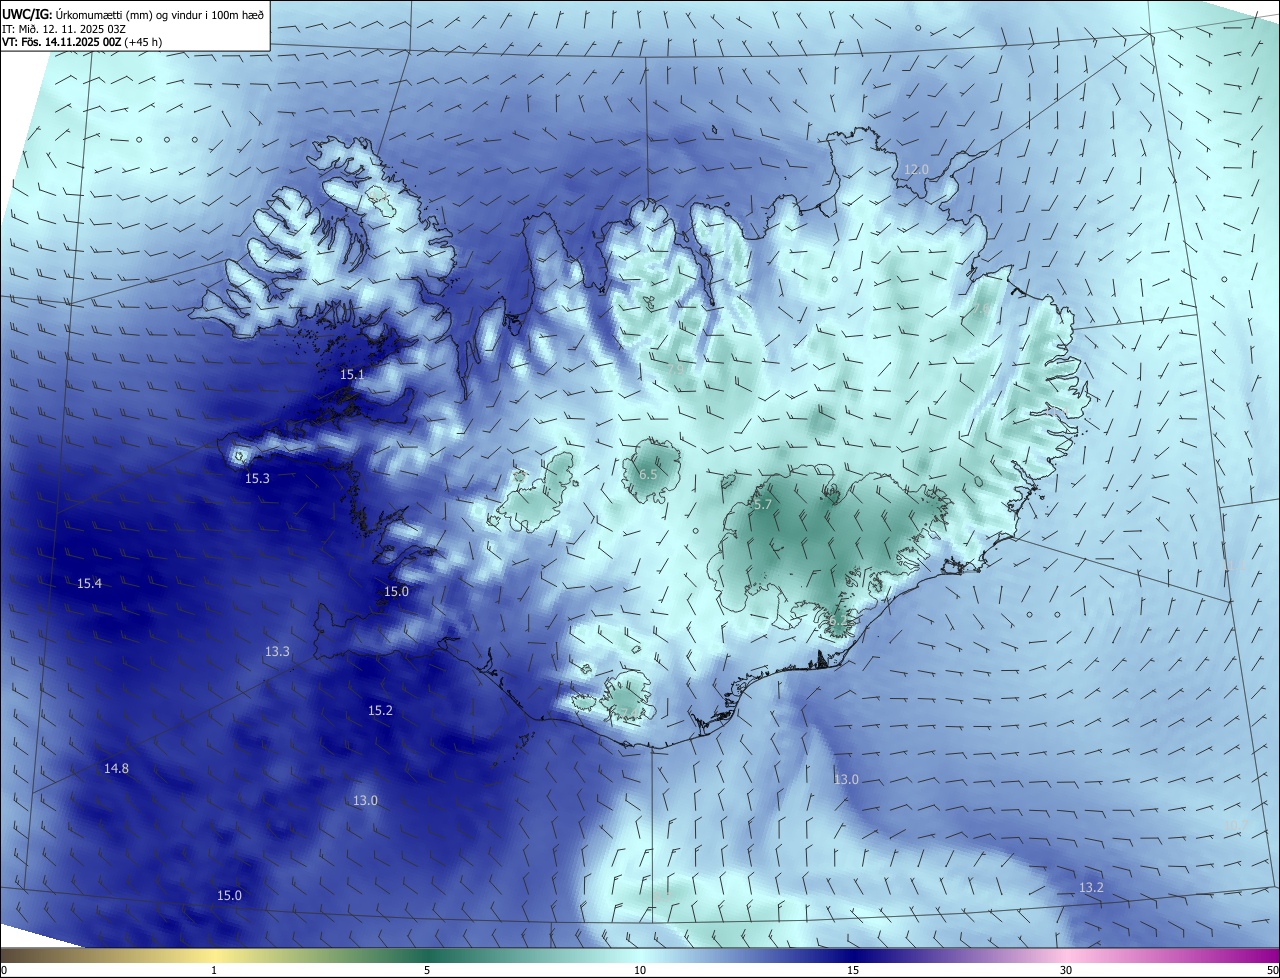Image resolution: width=1280 pixels, height=978 pixels.
Task: Click the 6.5 value on Hofsjökull glacier
Action: point(648,474)
